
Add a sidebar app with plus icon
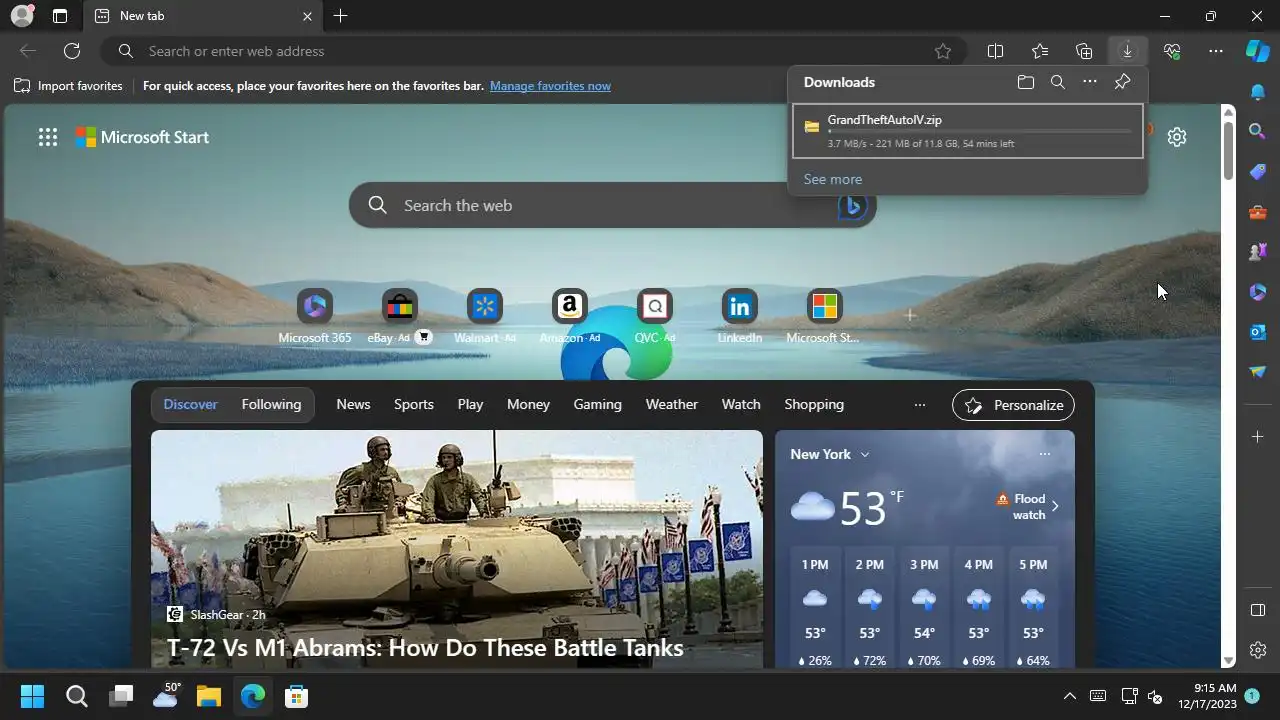[1258, 436]
